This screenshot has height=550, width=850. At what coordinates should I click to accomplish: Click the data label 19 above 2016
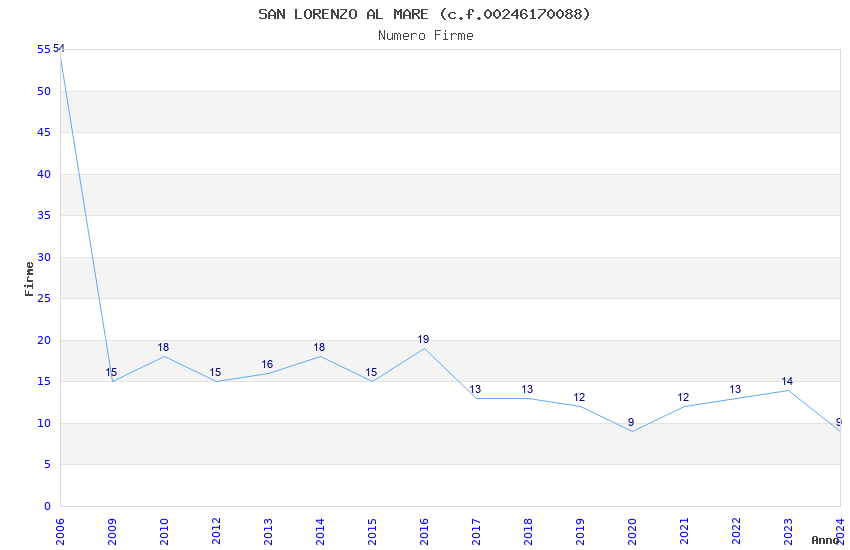[x=423, y=340]
